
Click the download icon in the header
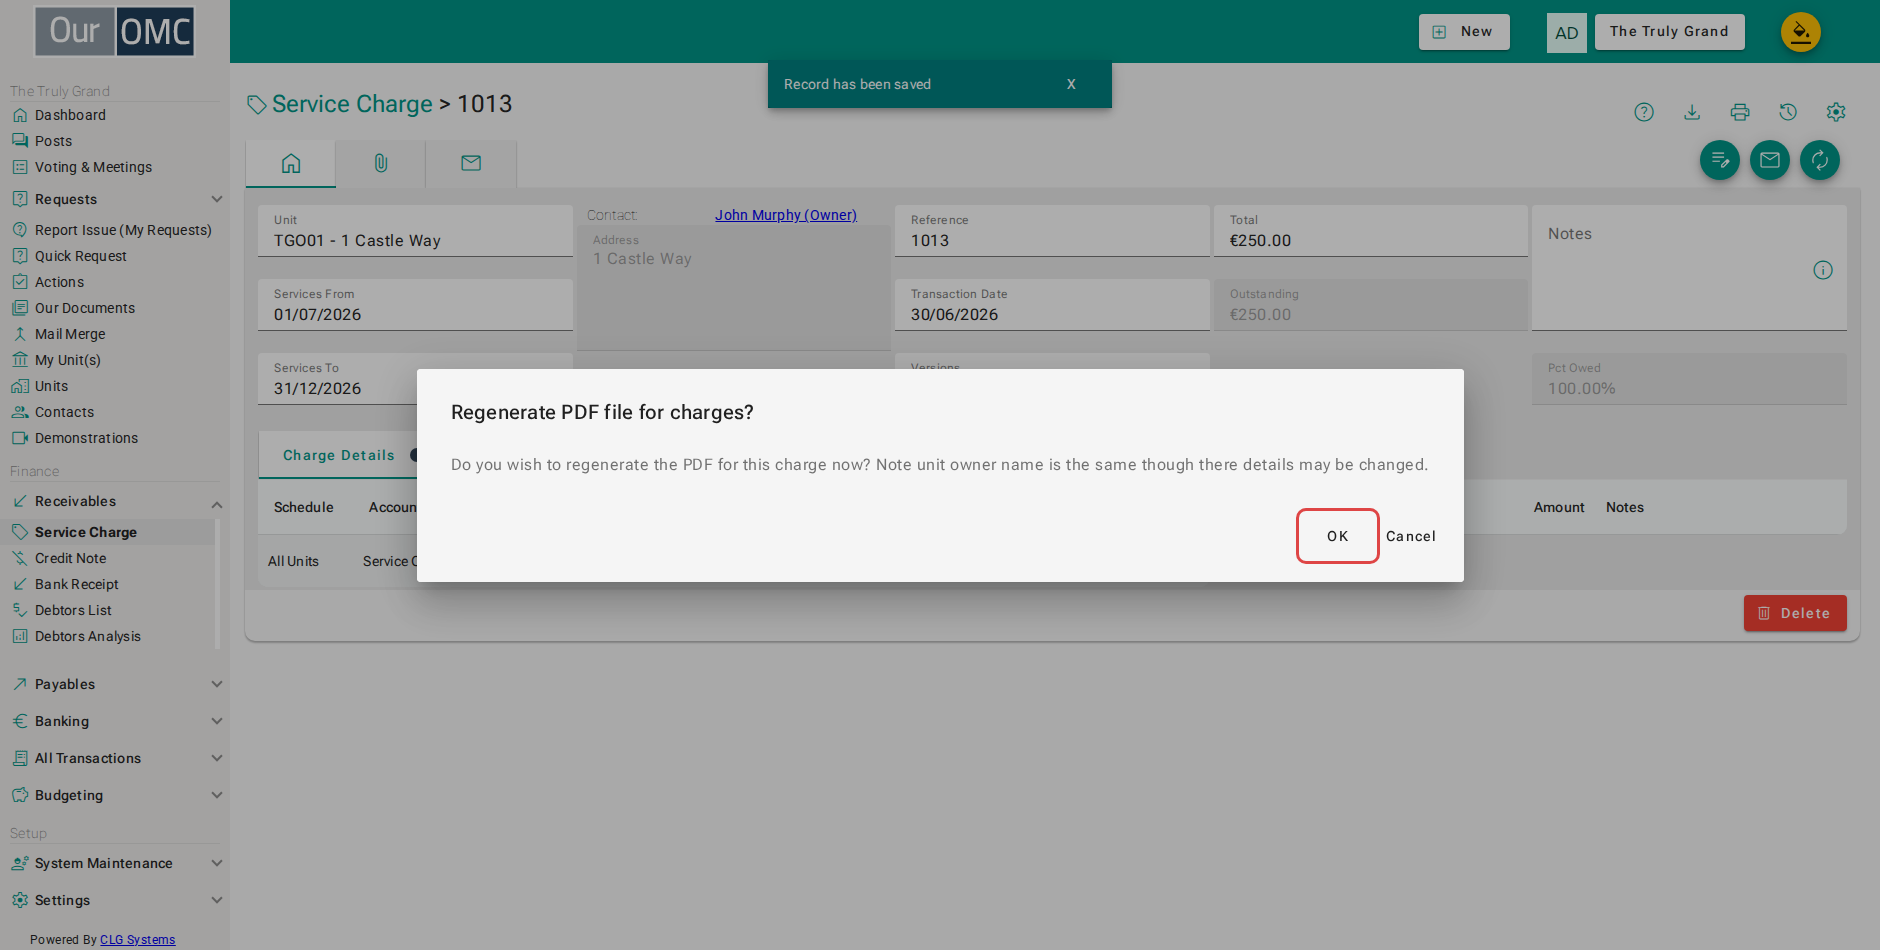(x=1692, y=112)
